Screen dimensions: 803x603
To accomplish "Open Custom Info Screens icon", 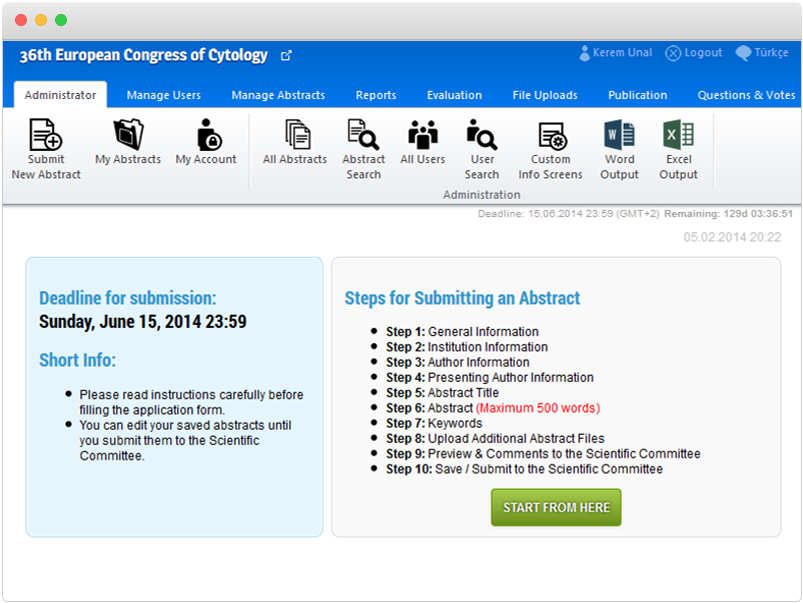I will (552, 135).
